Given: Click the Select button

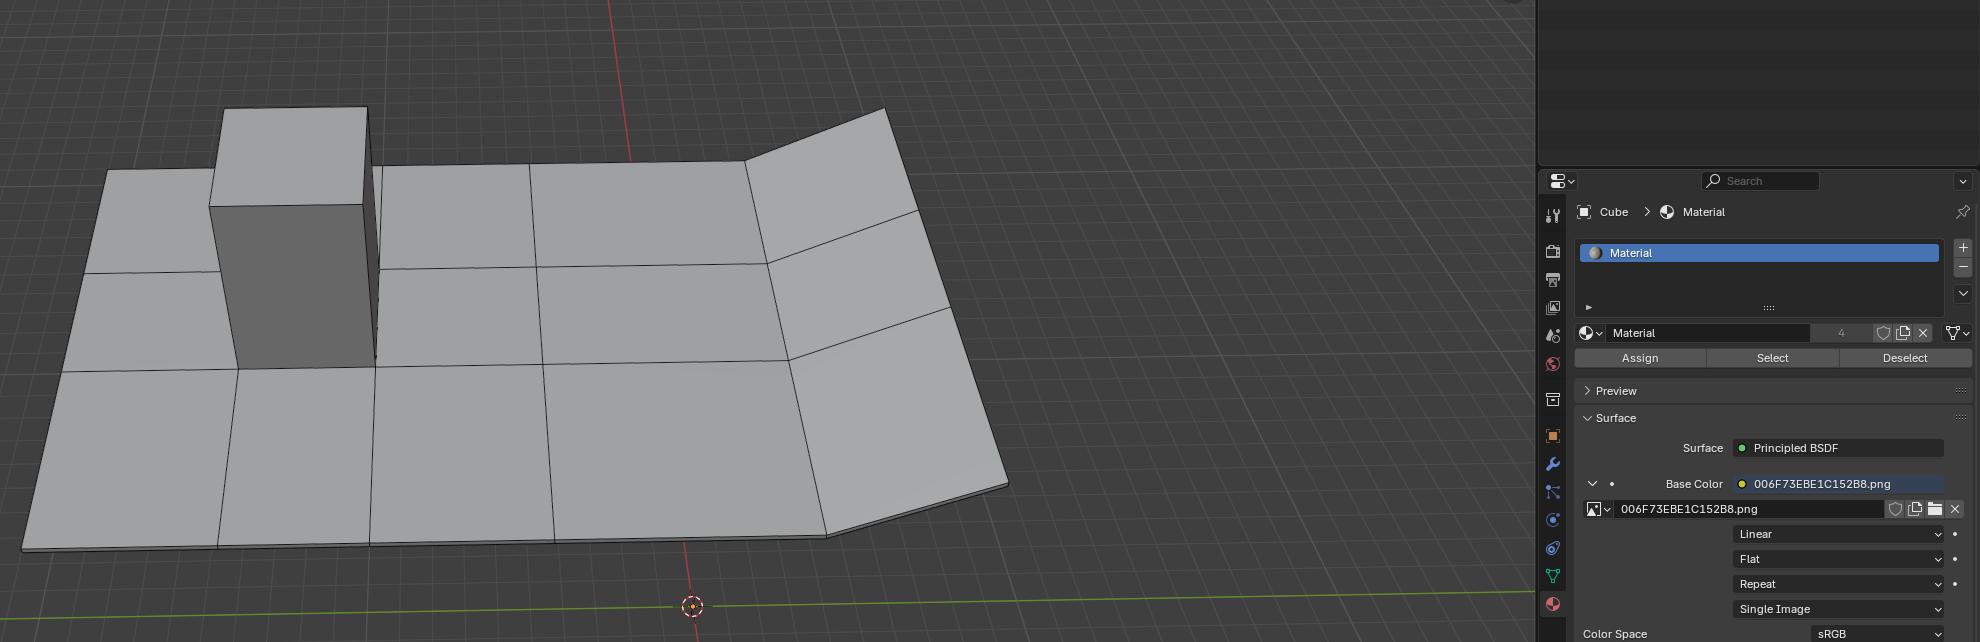Looking at the screenshot, I should click(x=1772, y=358).
